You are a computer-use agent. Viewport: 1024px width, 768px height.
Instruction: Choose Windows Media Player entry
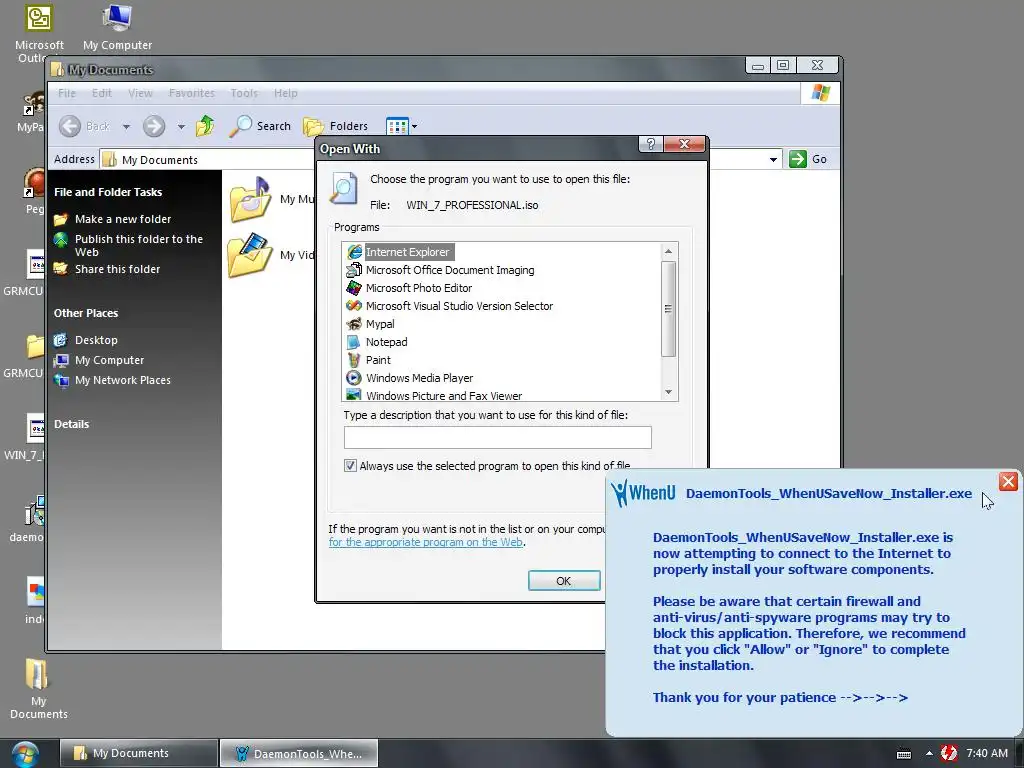tap(410, 377)
